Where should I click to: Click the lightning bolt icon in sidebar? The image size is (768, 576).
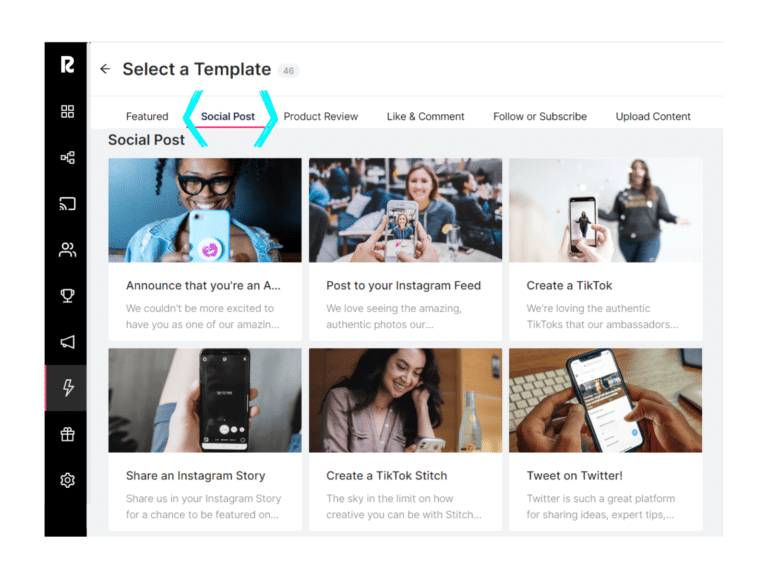coord(67,388)
